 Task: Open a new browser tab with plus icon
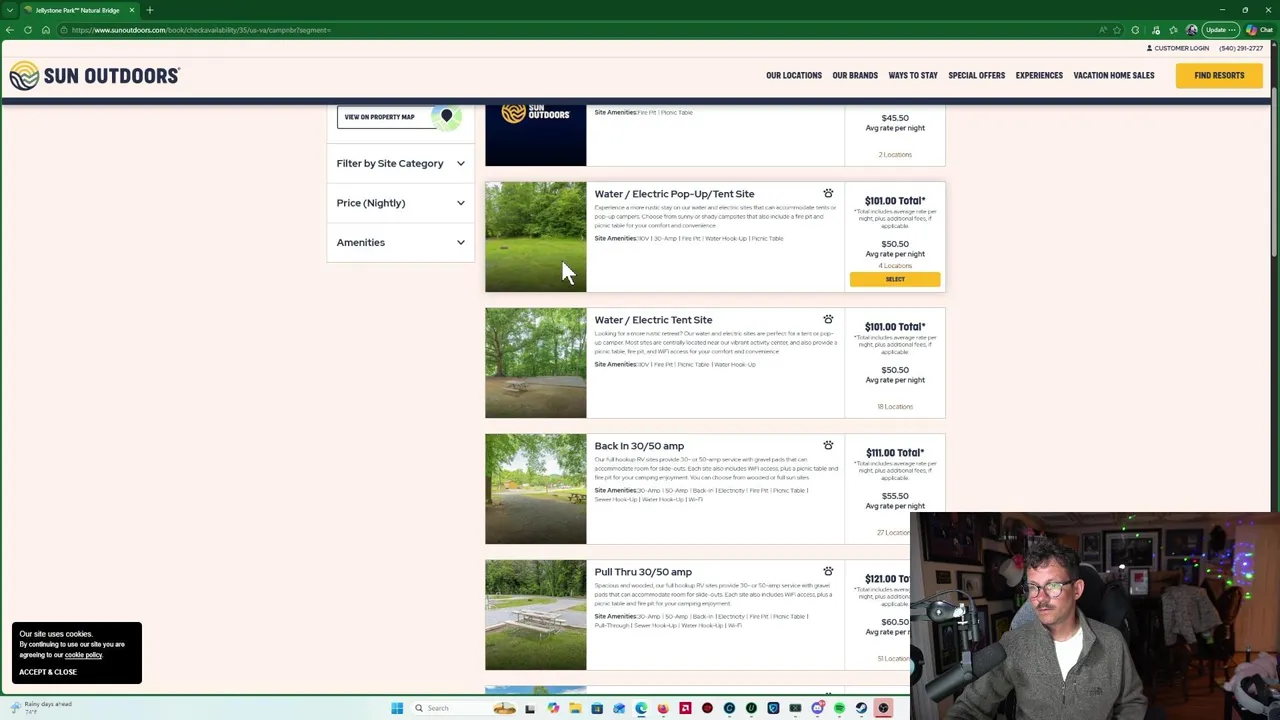click(150, 10)
